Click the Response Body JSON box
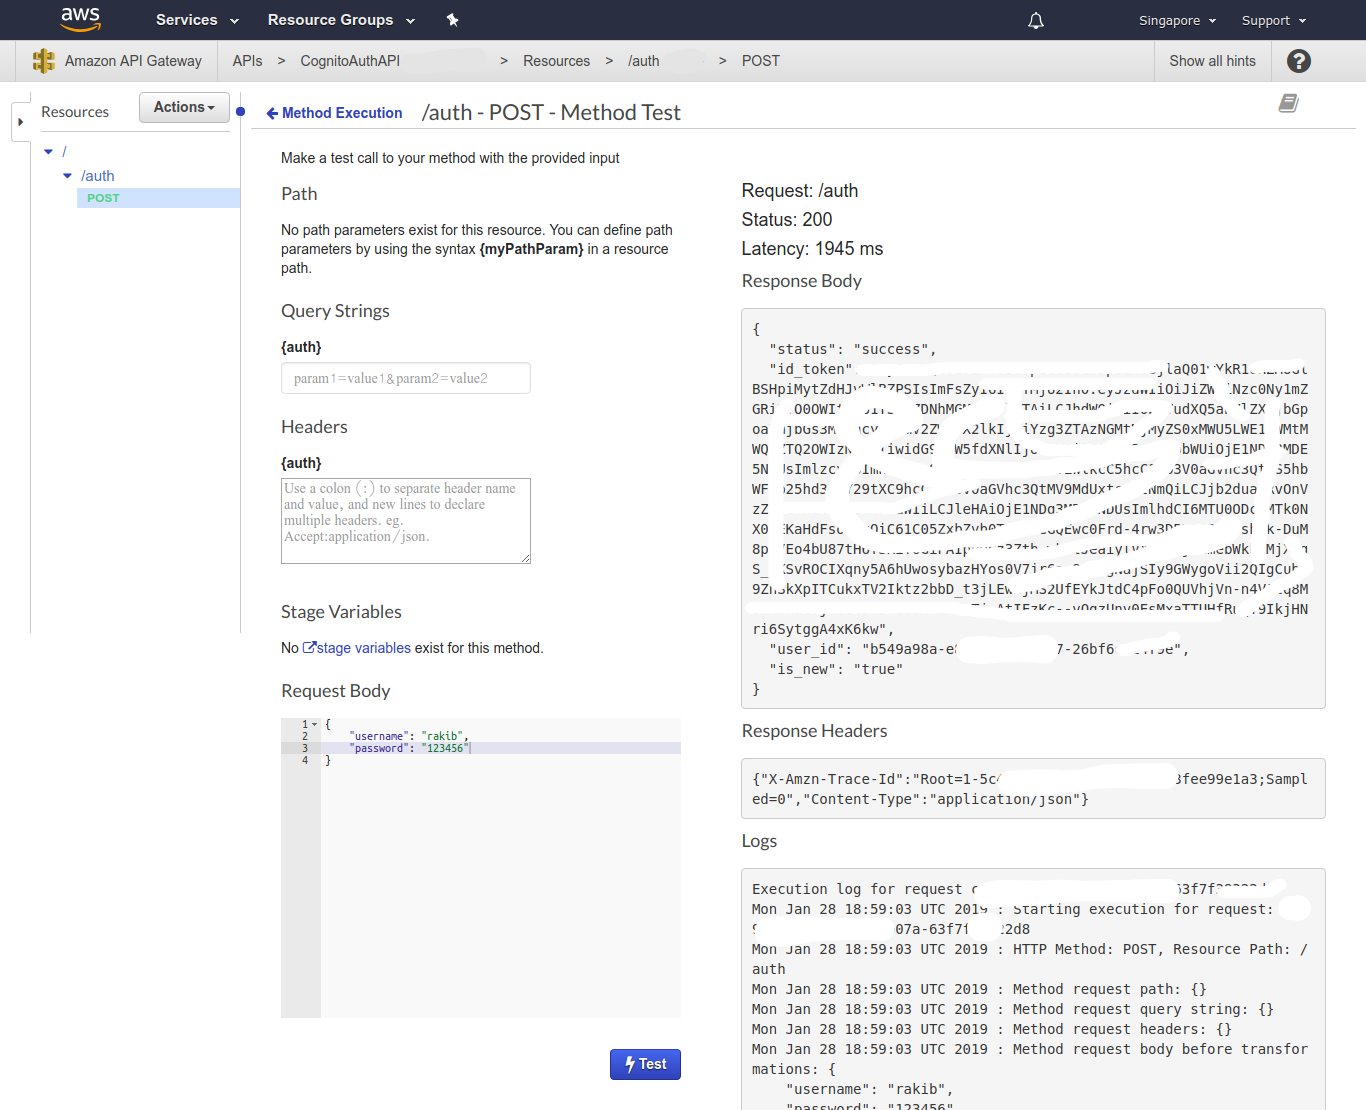 [x=1033, y=508]
